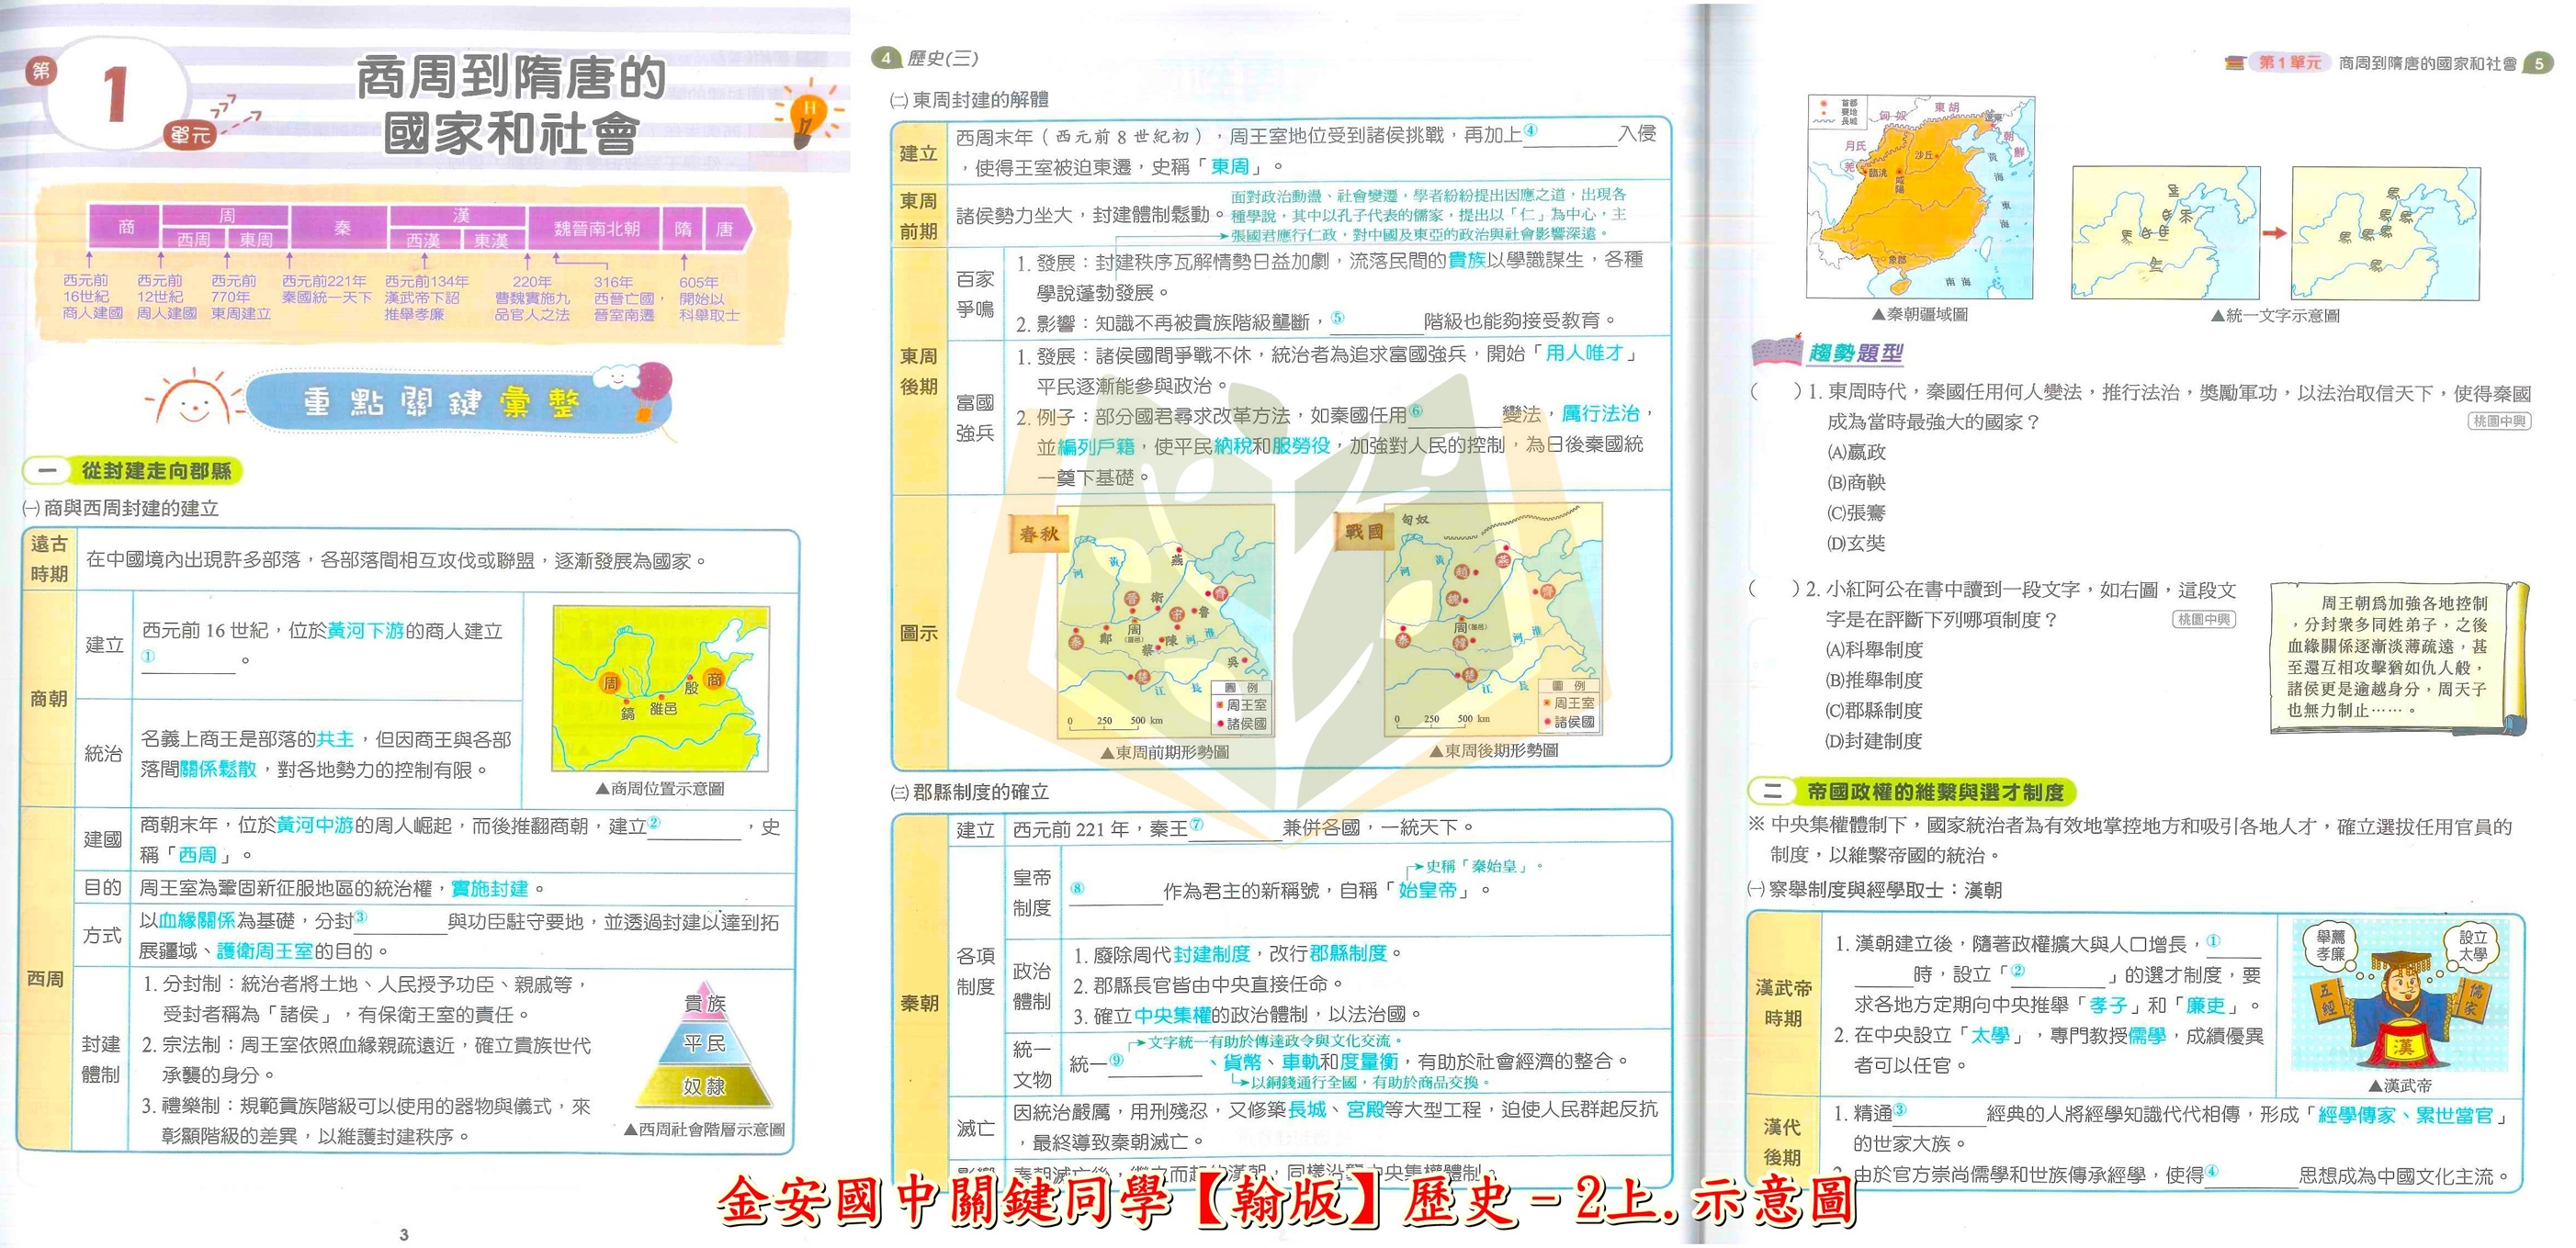Click the blue term 用人唯才
The image size is (2576, 1248).
(1584, 353)
